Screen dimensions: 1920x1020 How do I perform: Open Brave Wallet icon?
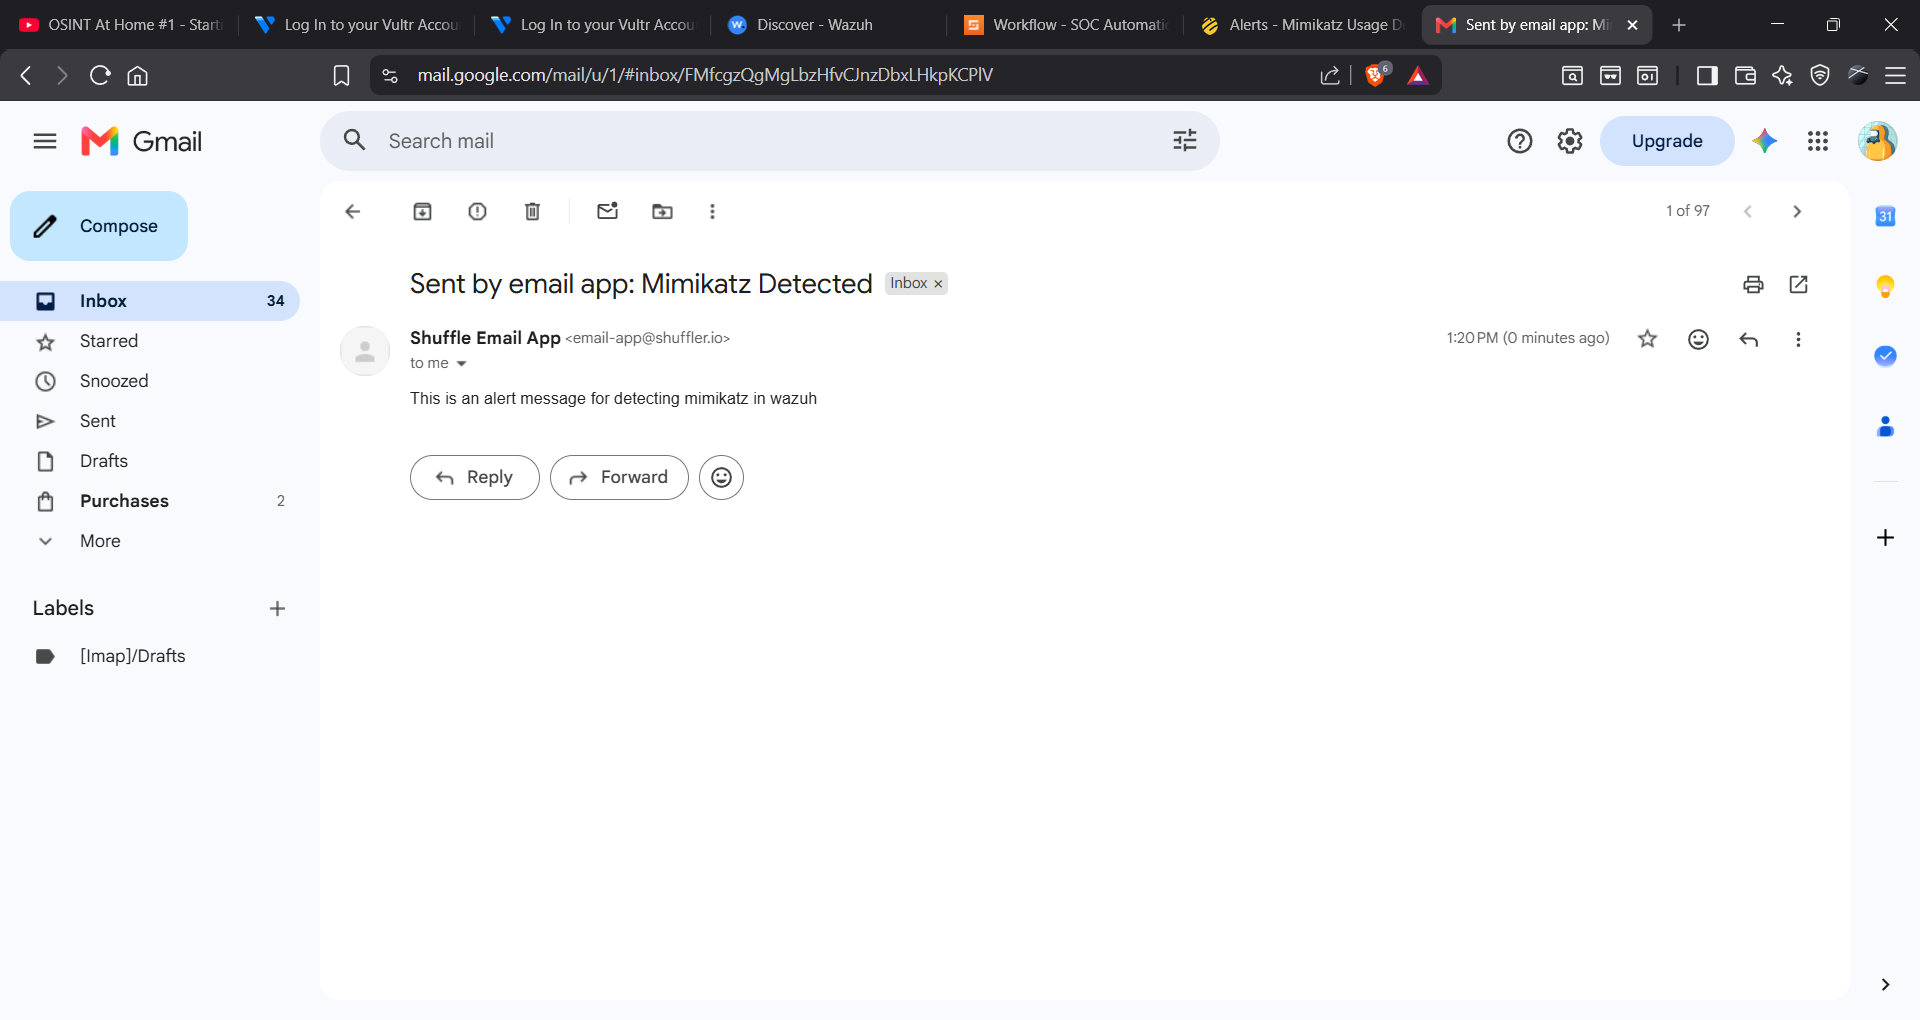pyautogui.click(x=1744, y=75)
